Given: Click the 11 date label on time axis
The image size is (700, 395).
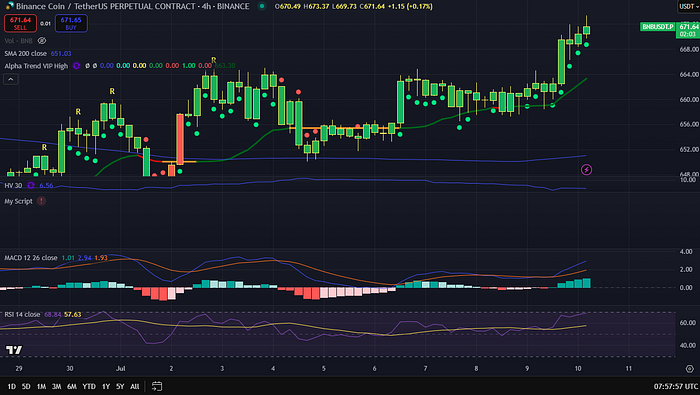Looking at the screenshot, I should [629, 369].
